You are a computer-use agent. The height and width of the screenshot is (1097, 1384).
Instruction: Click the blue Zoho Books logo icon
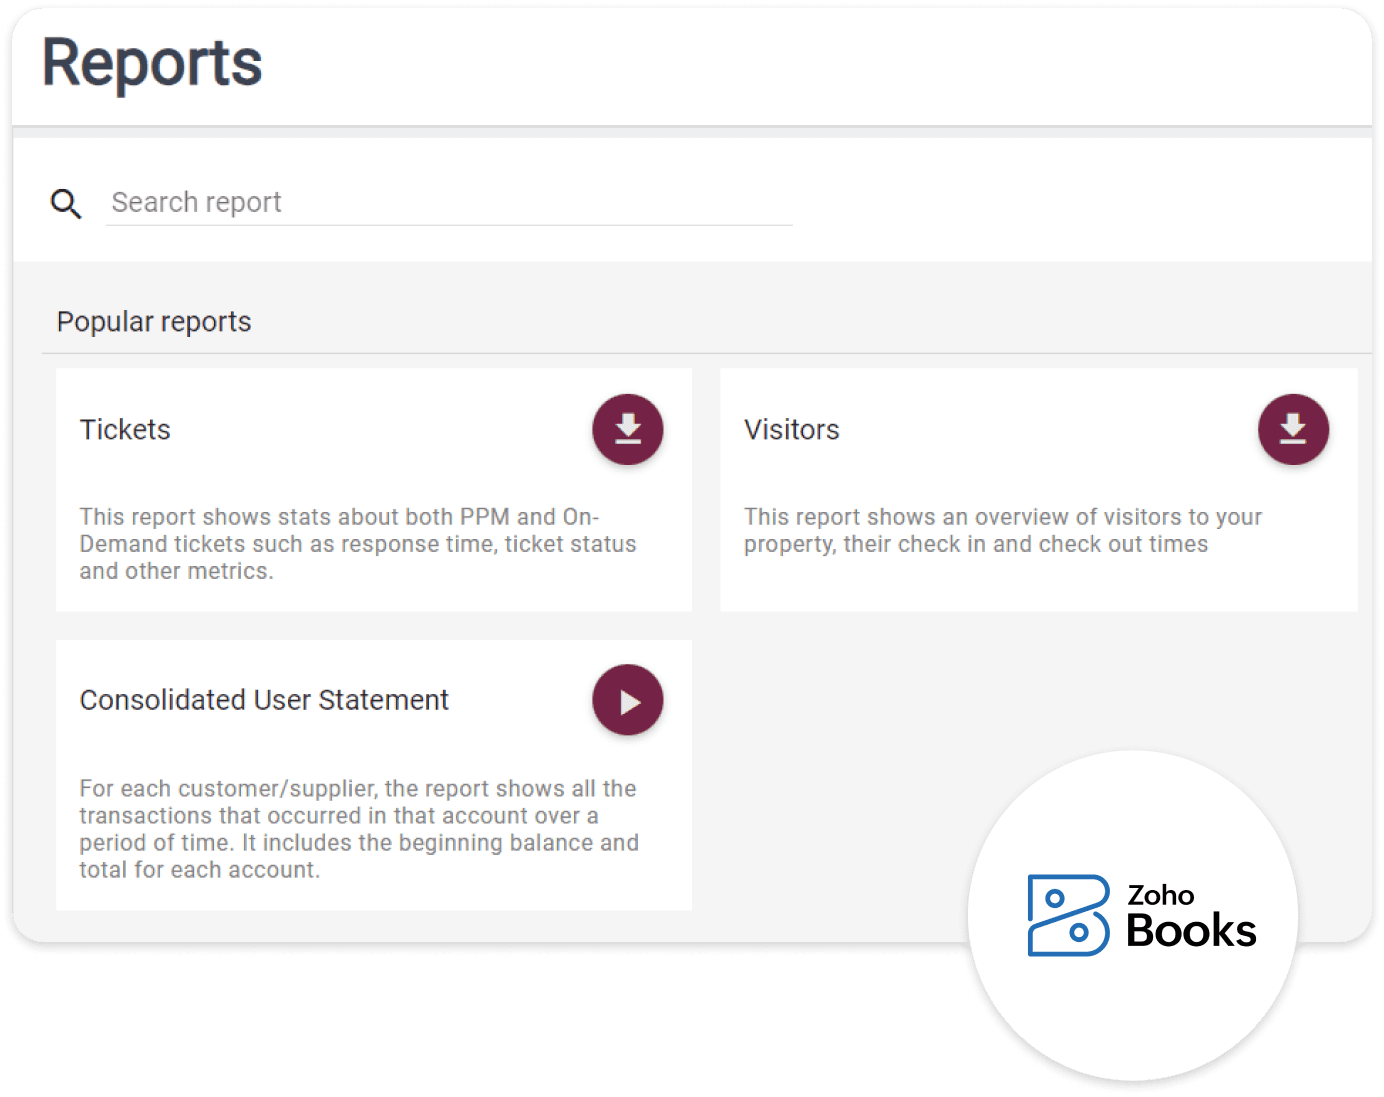[1068, 916]
